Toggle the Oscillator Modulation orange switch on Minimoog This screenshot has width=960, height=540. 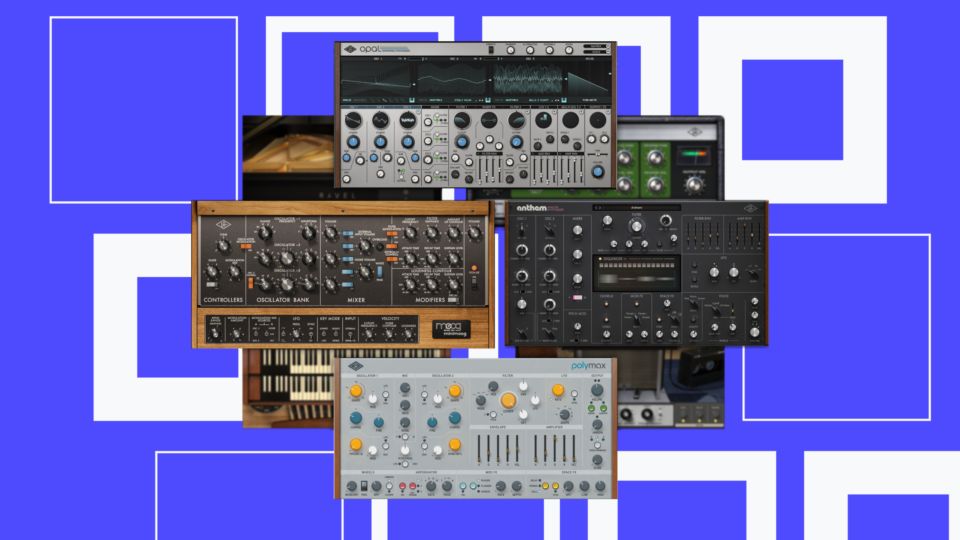[x=246, y=246]
